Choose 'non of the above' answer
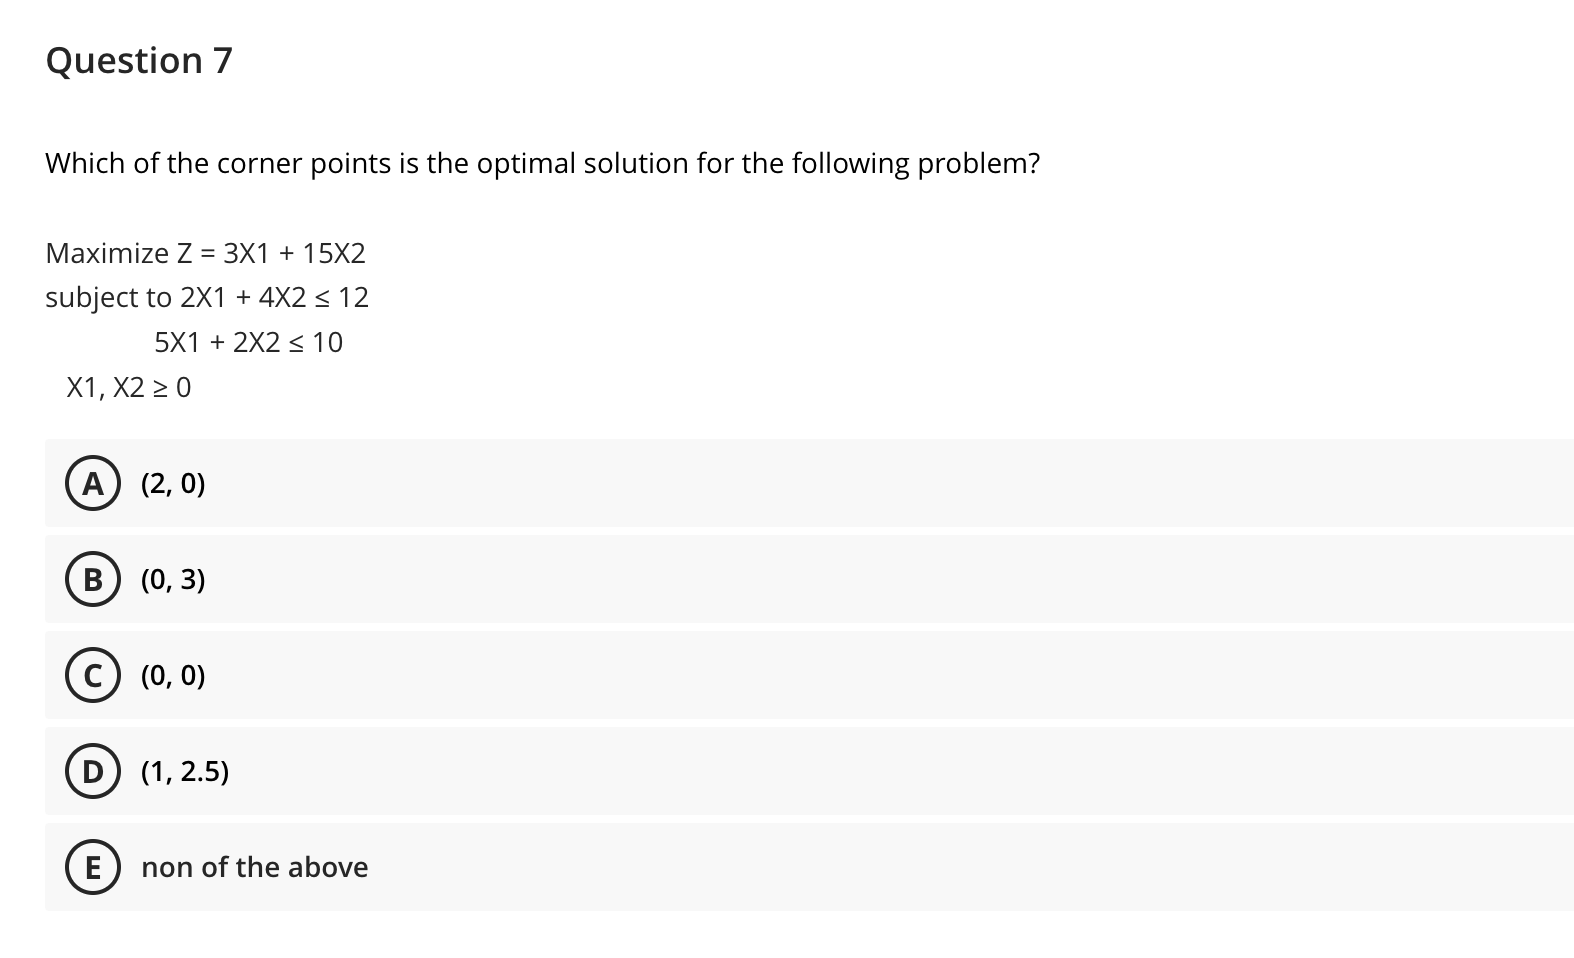 [x=253, y=868]
